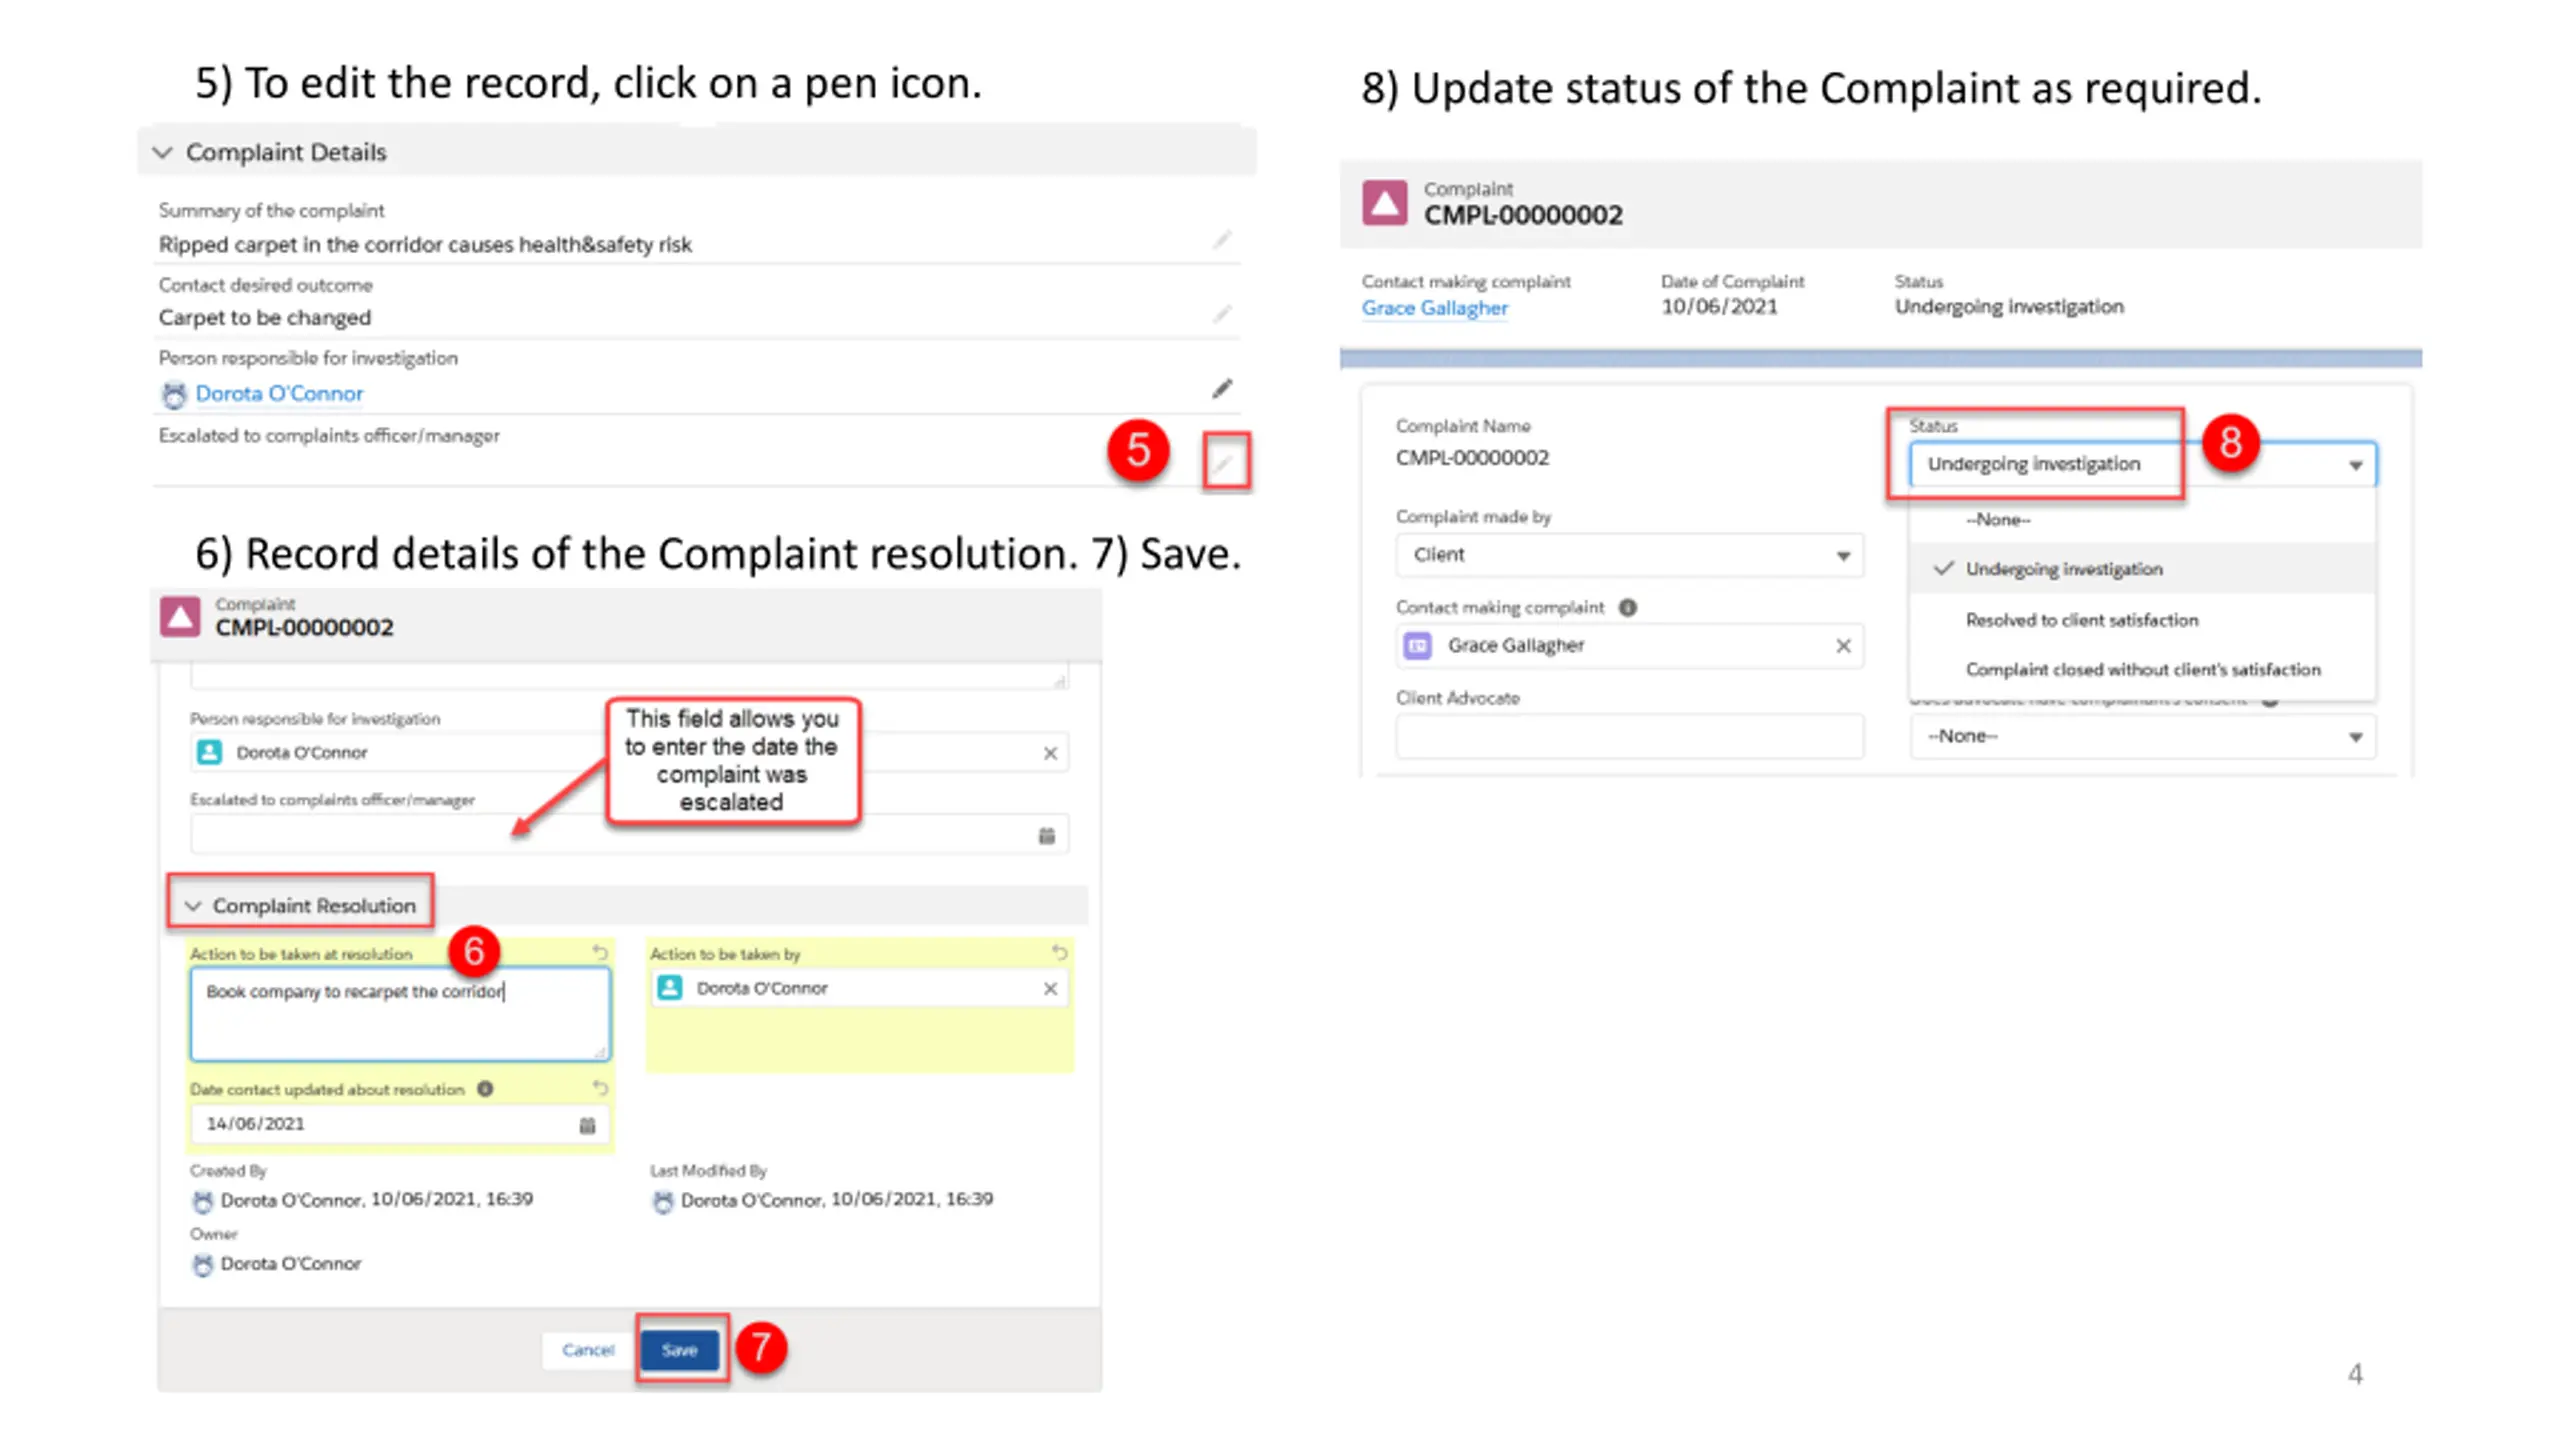Image resolution: width=2560 pixels, height=1440 pixels.
Task: Collapse the Complaint Resolution section
Action: pyautogui.click(x=193, y=905)
